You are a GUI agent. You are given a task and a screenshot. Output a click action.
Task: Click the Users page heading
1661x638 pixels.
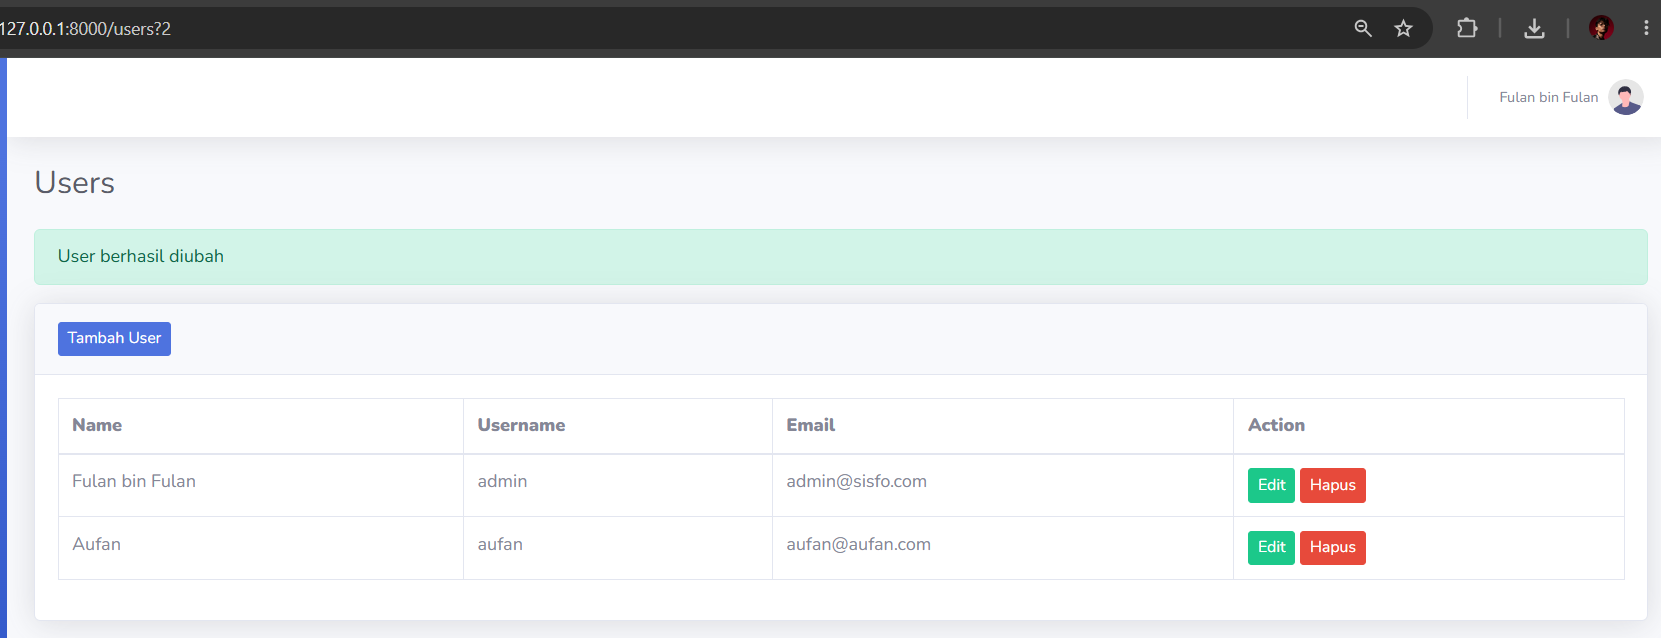pyautogui.click(x=75, y=183)
